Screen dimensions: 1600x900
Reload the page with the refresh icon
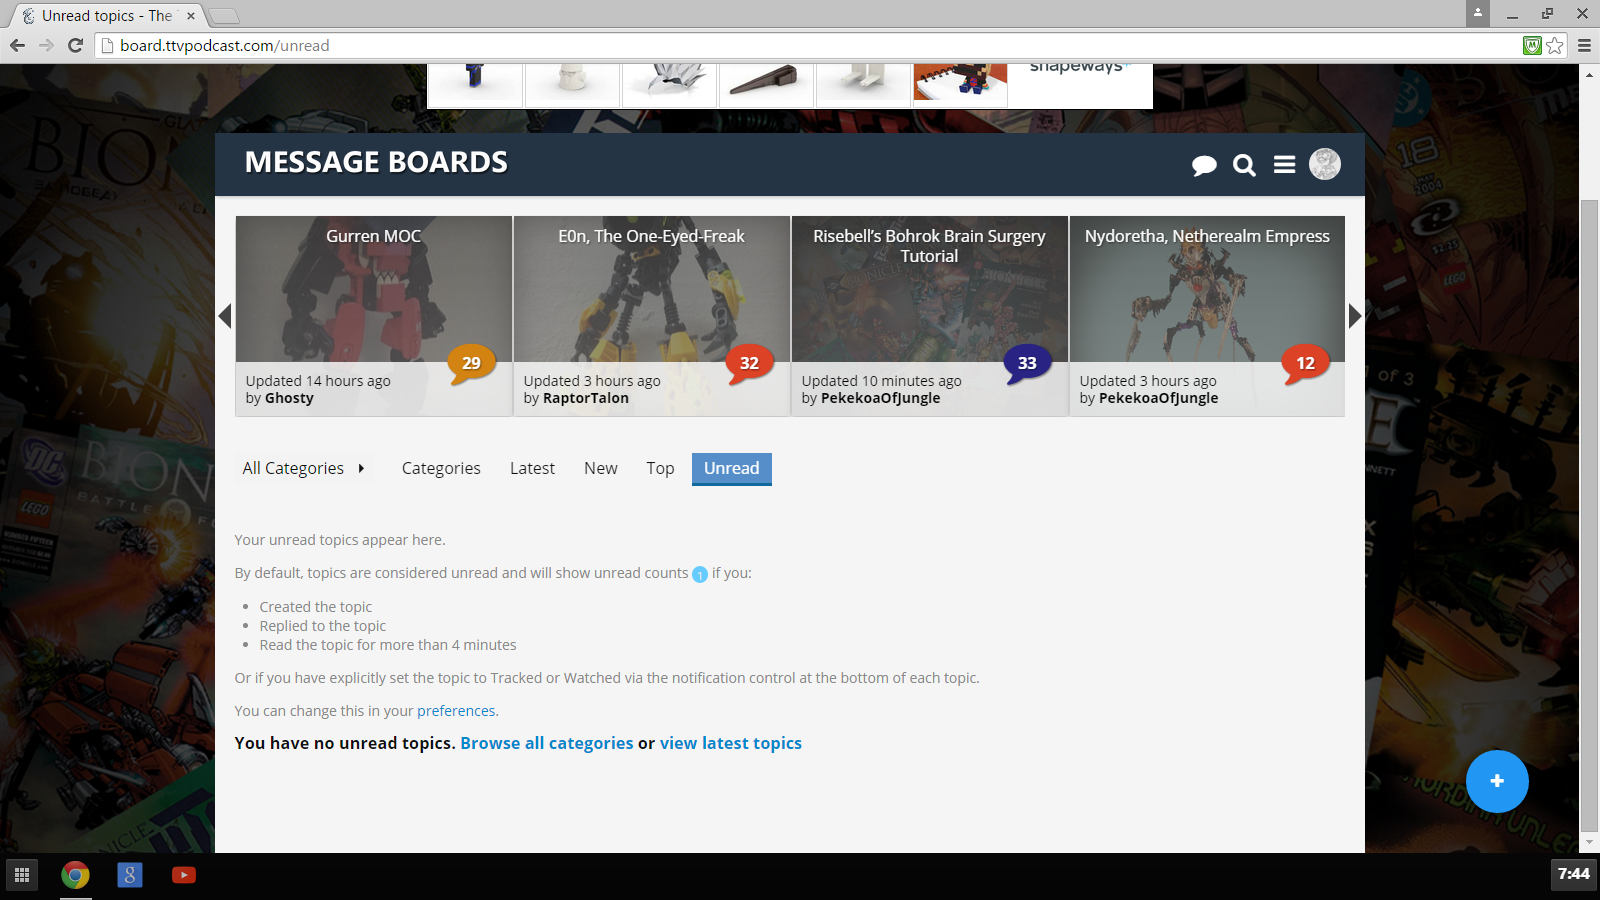pos(75,45)
